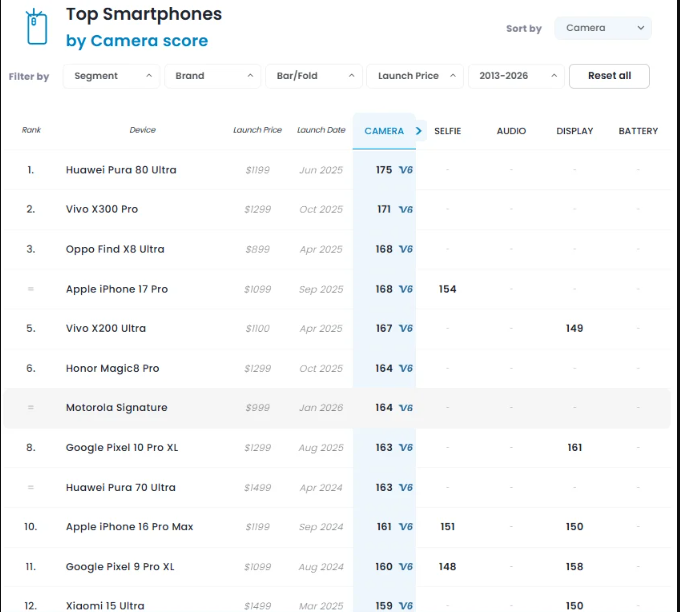The image size is (680, 612).
Task: Open the Launch Price filter
Action: [x=415, y=76]
